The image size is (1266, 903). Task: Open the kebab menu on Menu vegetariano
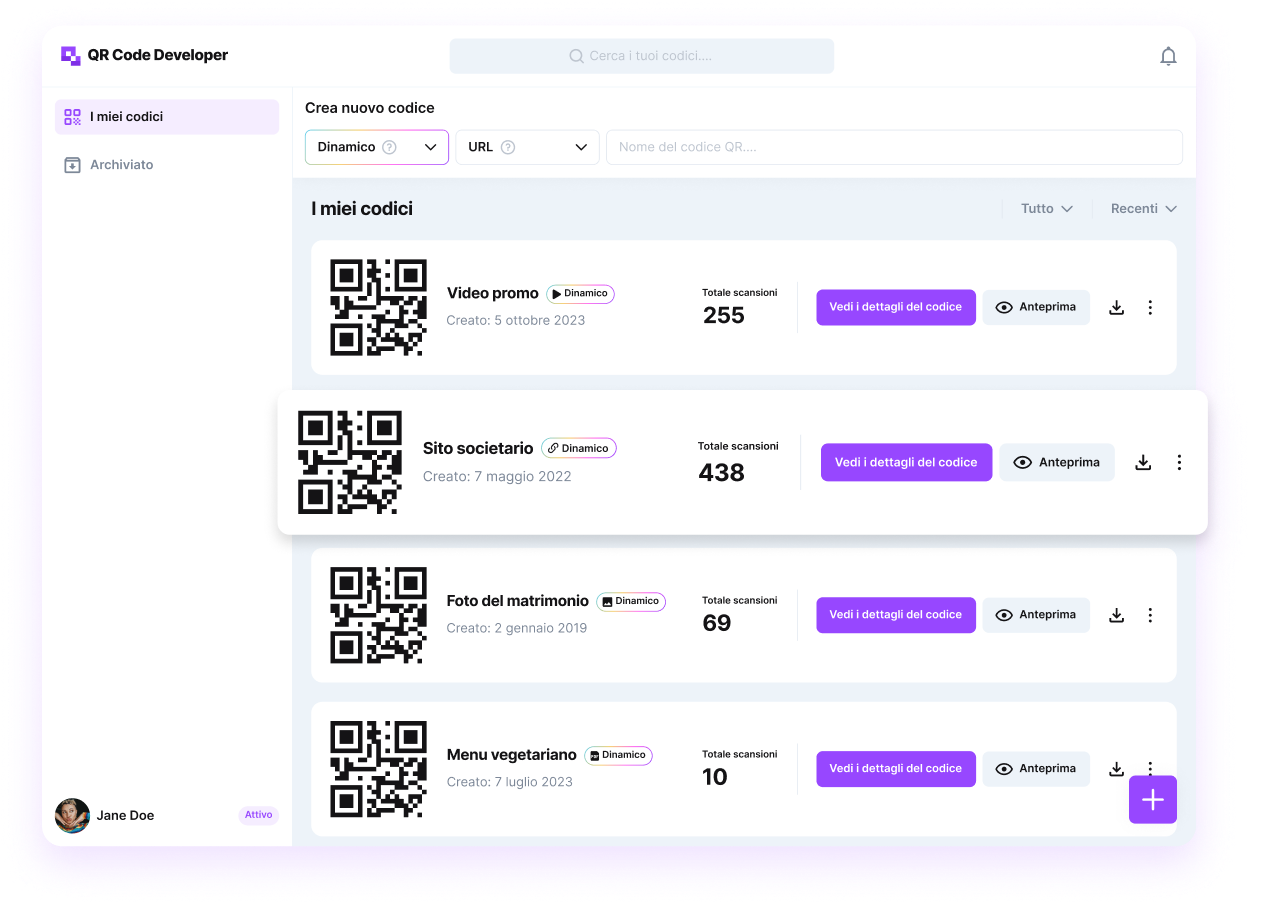point(1150,769)
